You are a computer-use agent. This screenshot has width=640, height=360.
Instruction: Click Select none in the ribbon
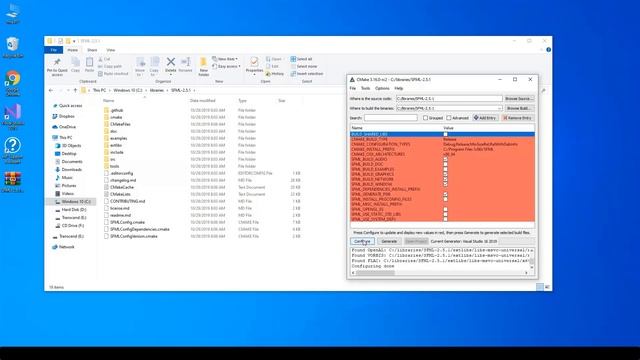304,66
